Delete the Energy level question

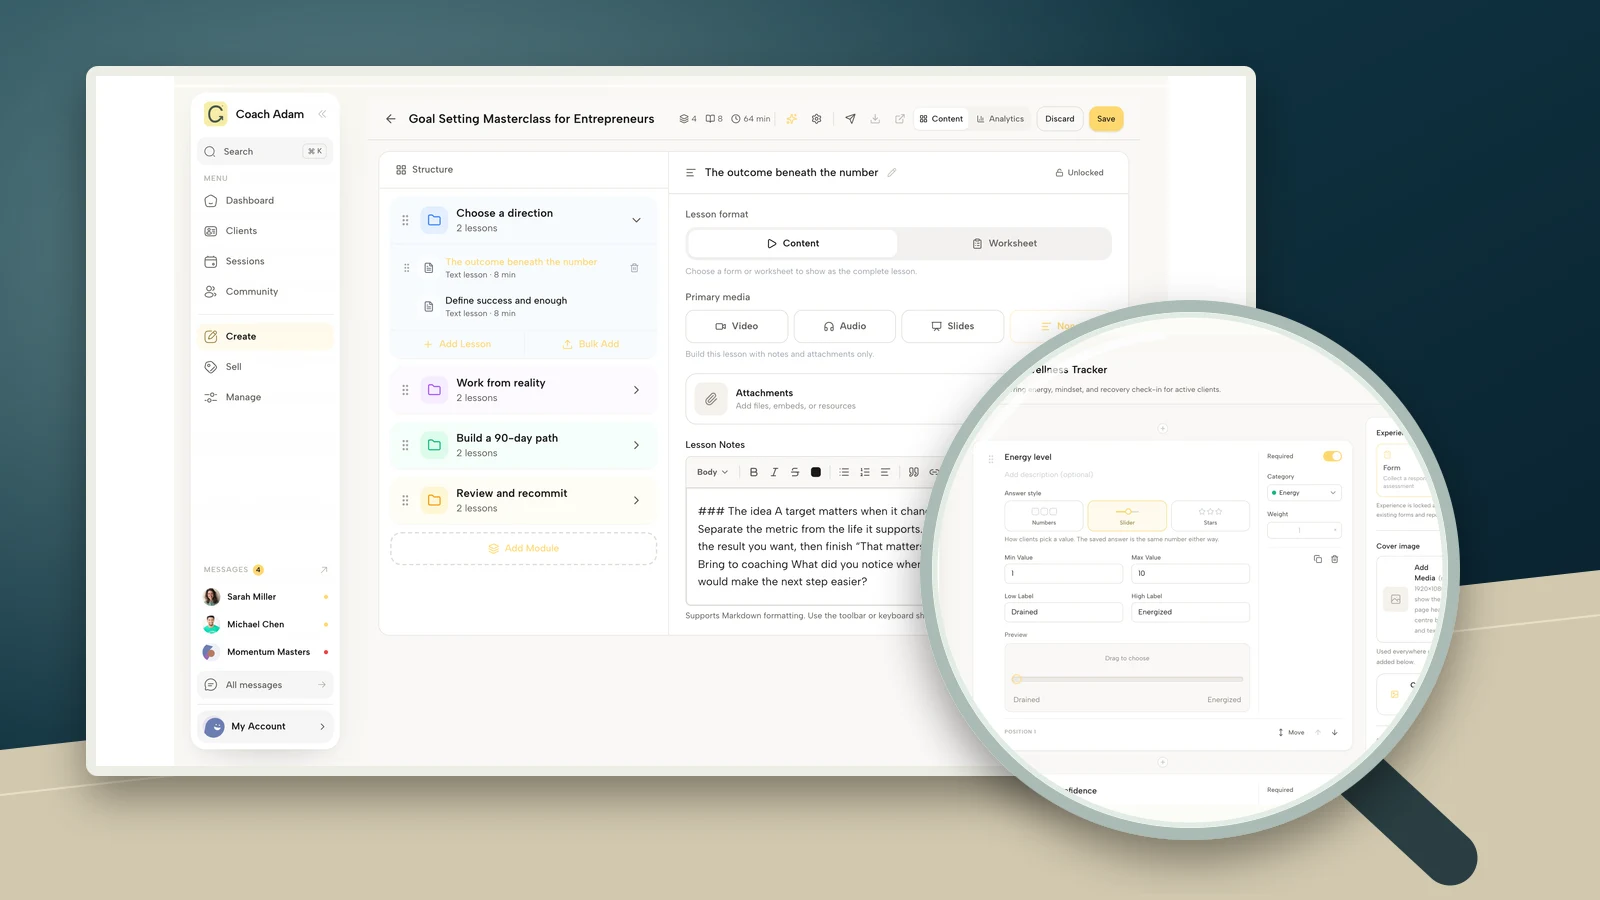(x=1335, y=559)
